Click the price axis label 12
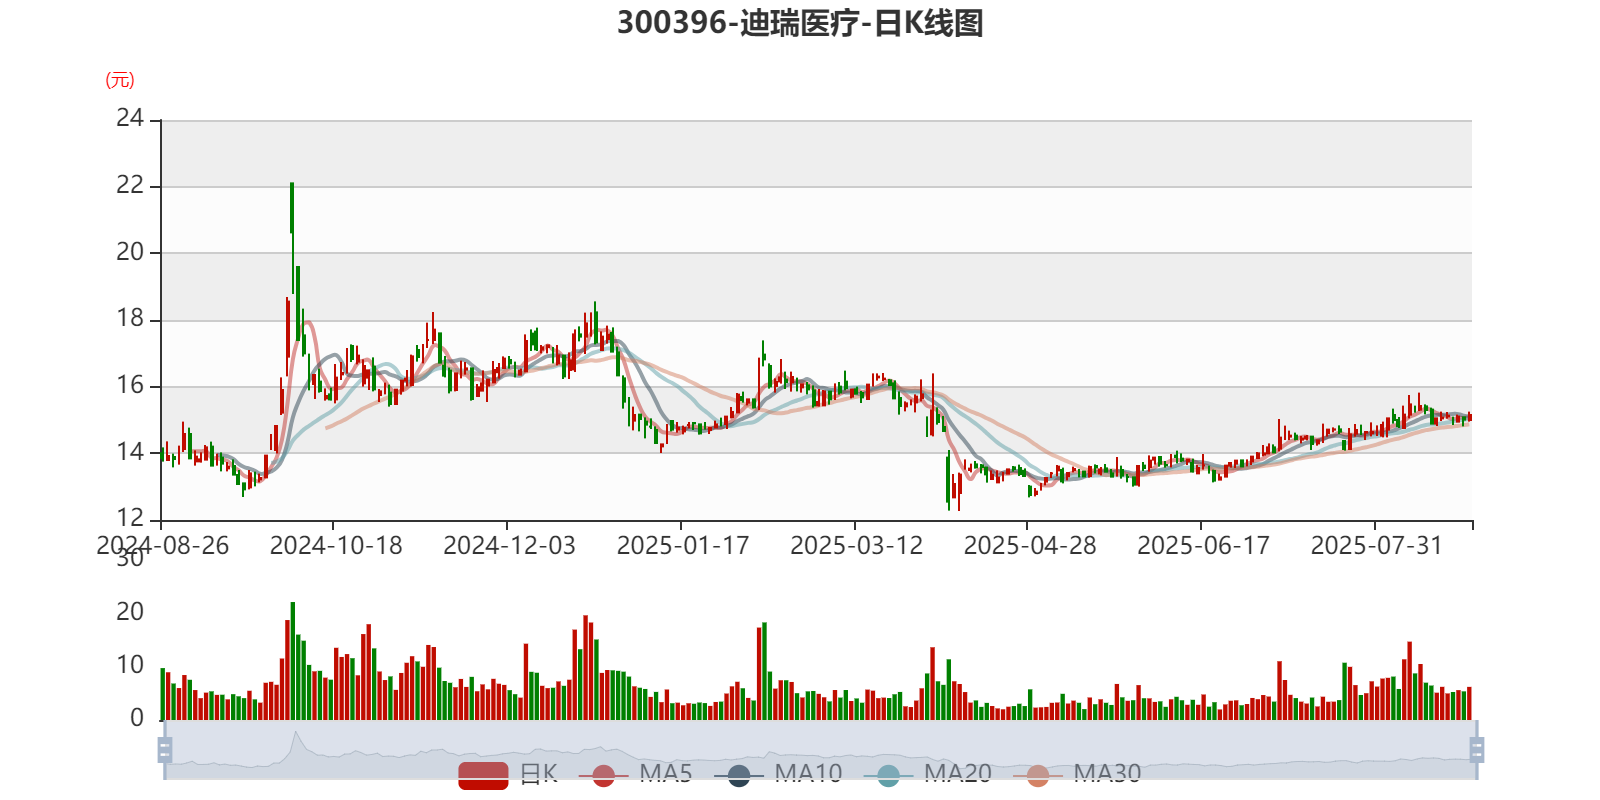Screen dimensions: 1600x800 click(x=130, y=518)
